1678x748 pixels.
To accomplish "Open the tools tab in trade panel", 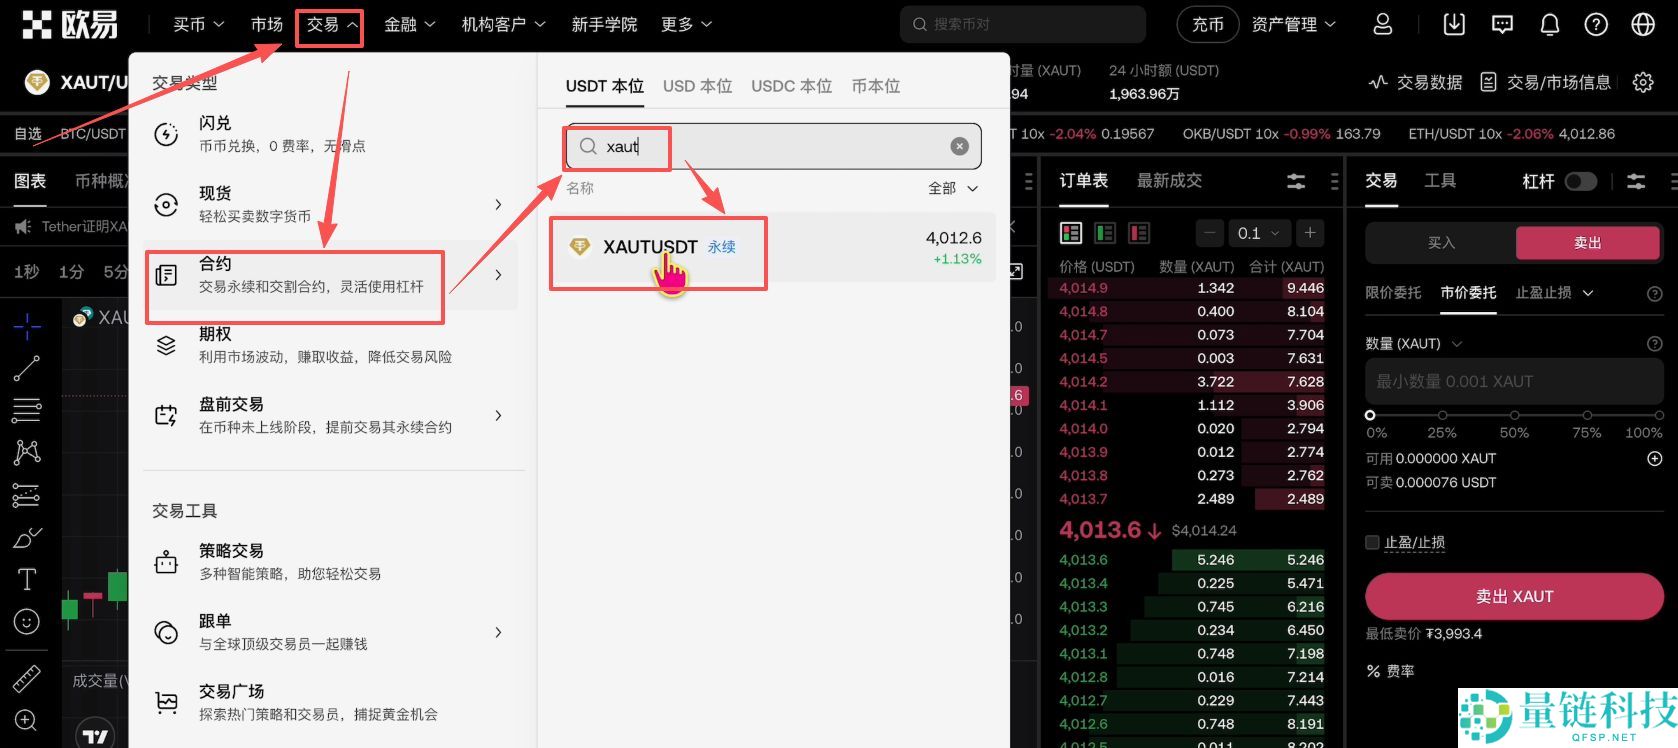I will pyautogui.click(x=1439, y=180).
